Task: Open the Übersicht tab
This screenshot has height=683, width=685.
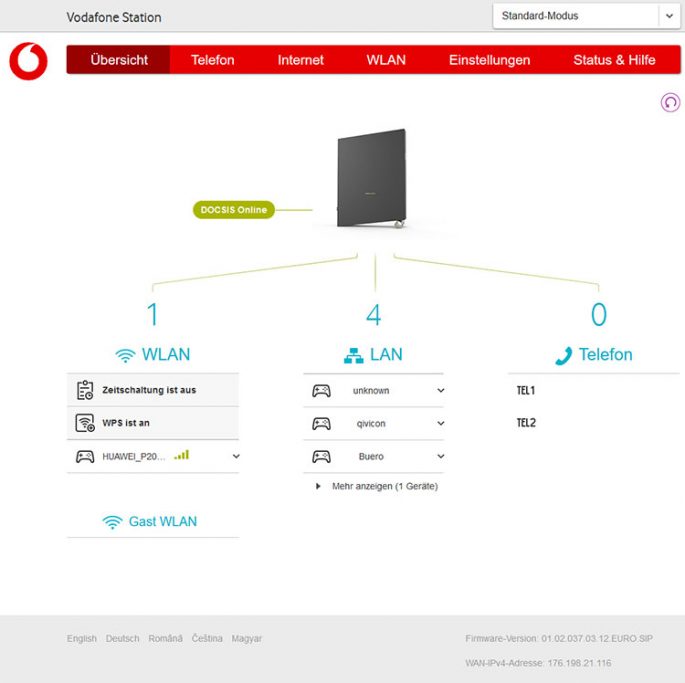Action: click(119, 60)
